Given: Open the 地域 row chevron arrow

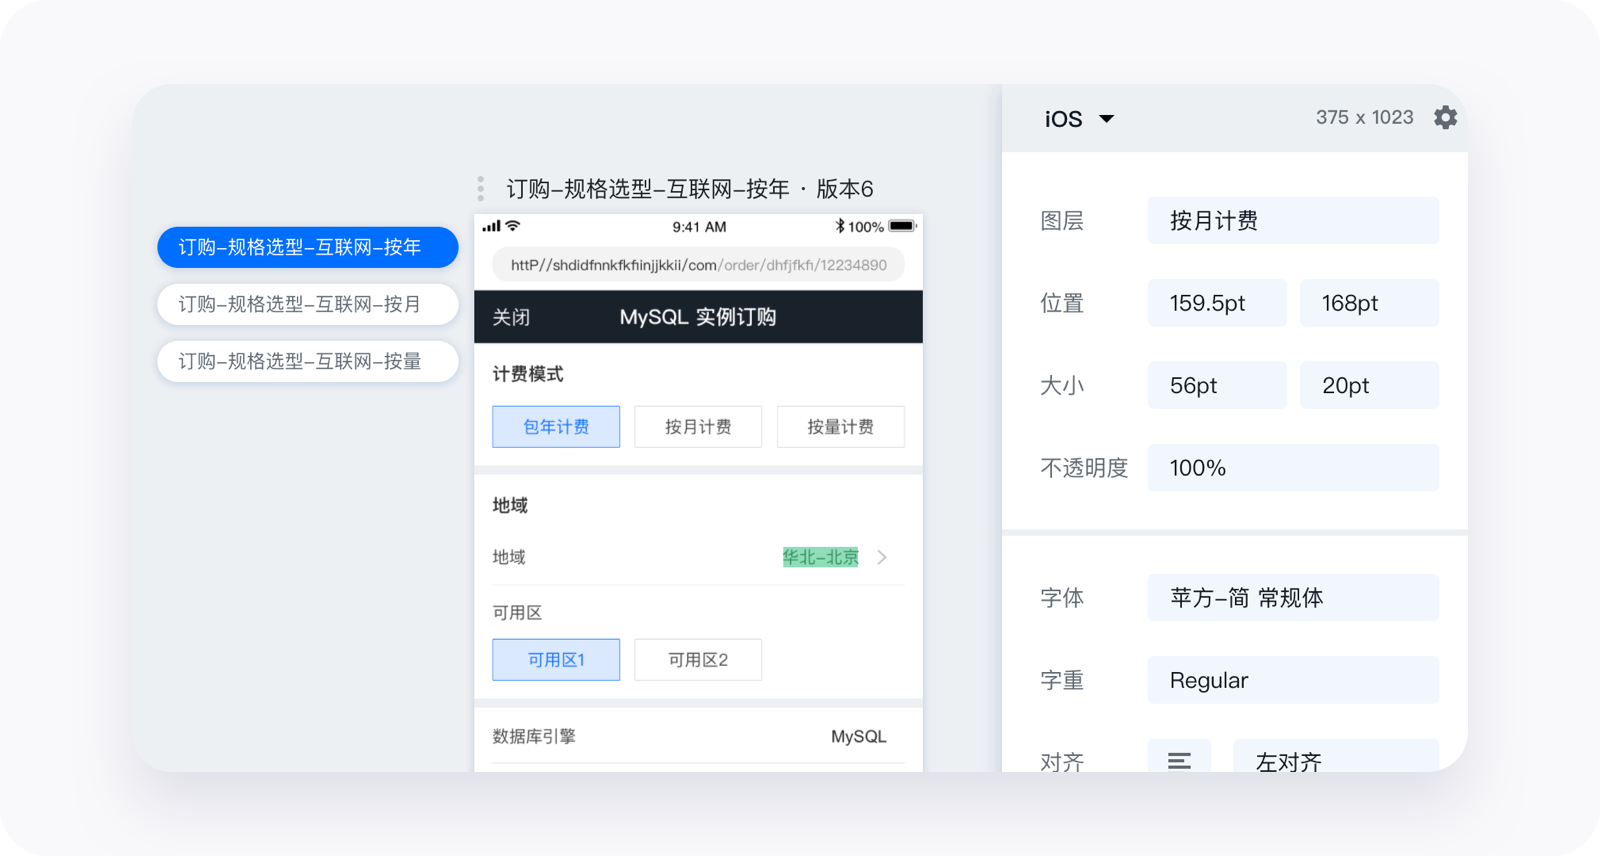Looking at the screenshot, I should [882, 557].
